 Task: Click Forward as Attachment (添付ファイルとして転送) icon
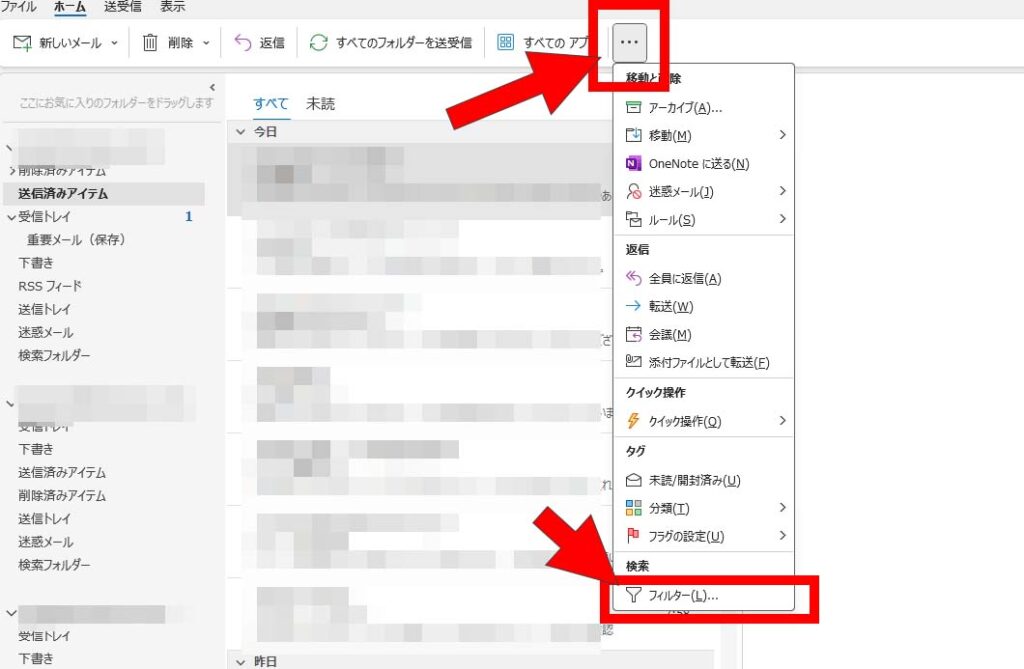click(x=633, y=363)
